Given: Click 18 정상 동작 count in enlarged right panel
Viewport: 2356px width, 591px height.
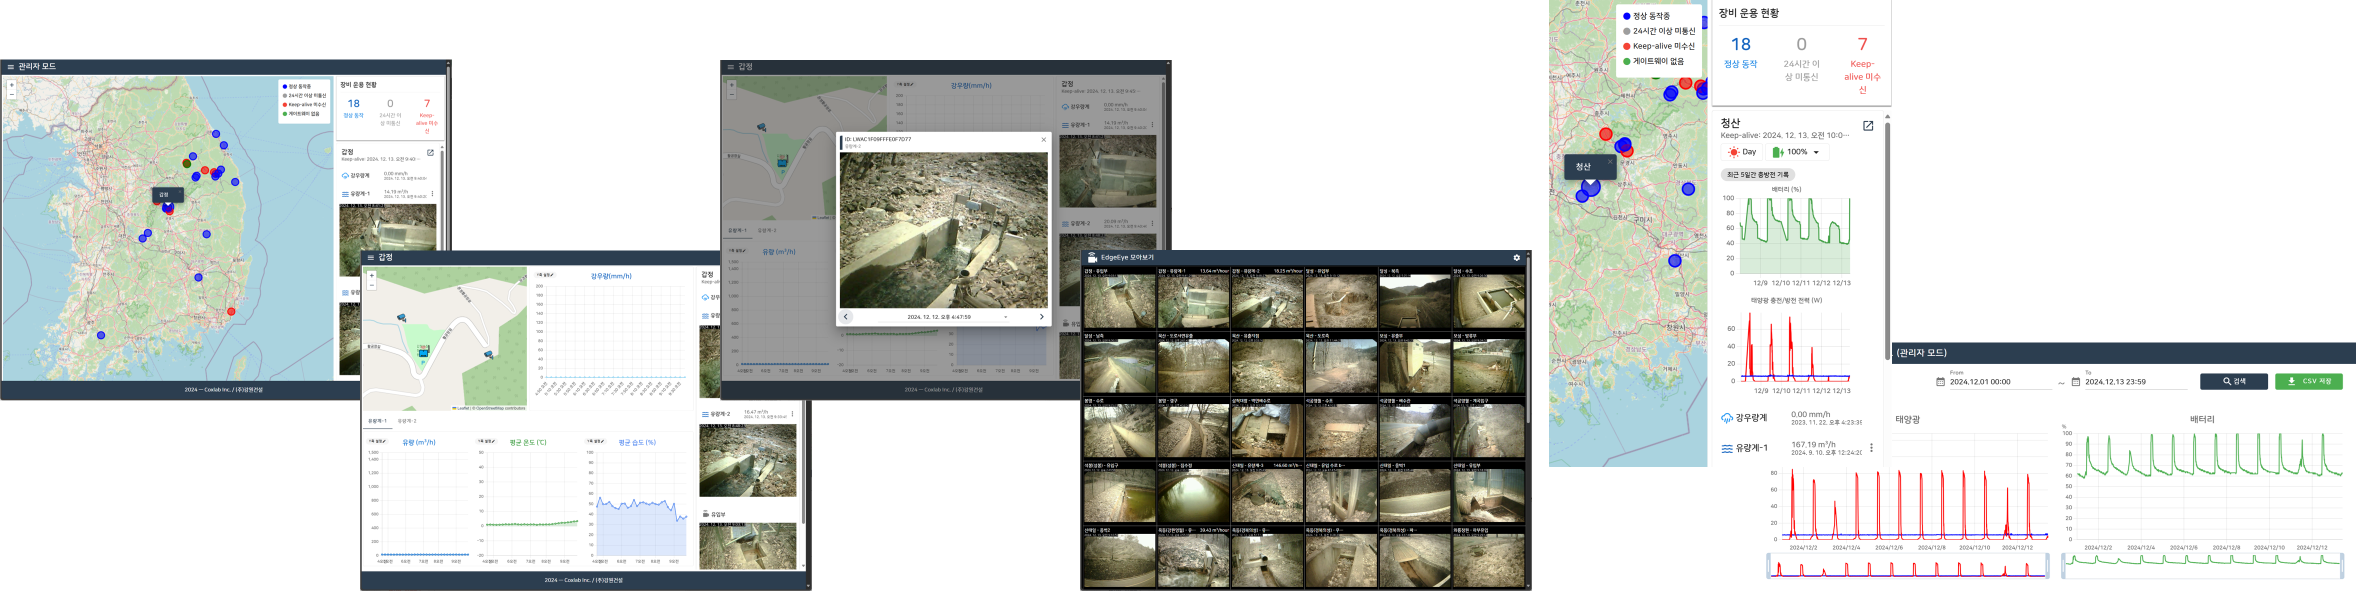Looking at the screenshot, I should pyautogui.click(x=1740, y=52).
